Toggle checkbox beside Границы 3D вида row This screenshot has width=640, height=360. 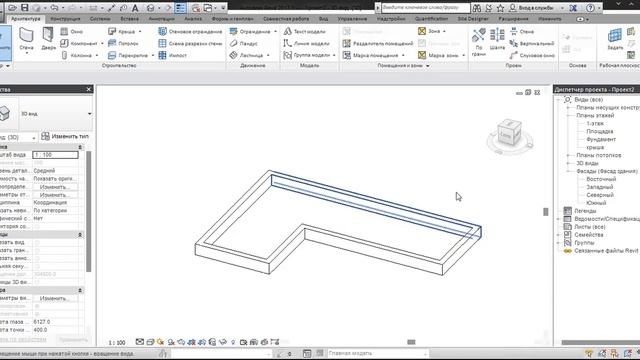click(x=37, y=282)
